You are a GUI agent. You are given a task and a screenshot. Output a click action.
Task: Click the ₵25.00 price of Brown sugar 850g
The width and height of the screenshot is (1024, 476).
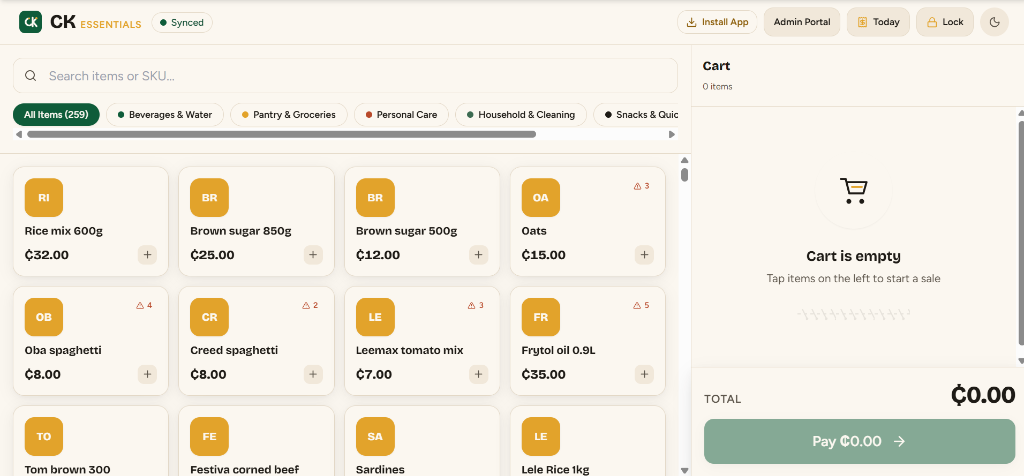click(x=212, y=255)
